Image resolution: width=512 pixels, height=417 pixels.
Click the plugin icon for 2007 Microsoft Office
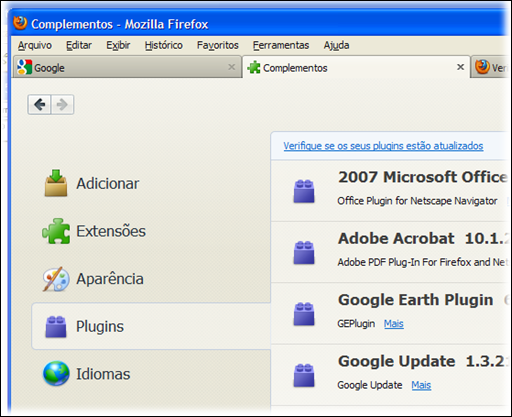tap(304, 191)
